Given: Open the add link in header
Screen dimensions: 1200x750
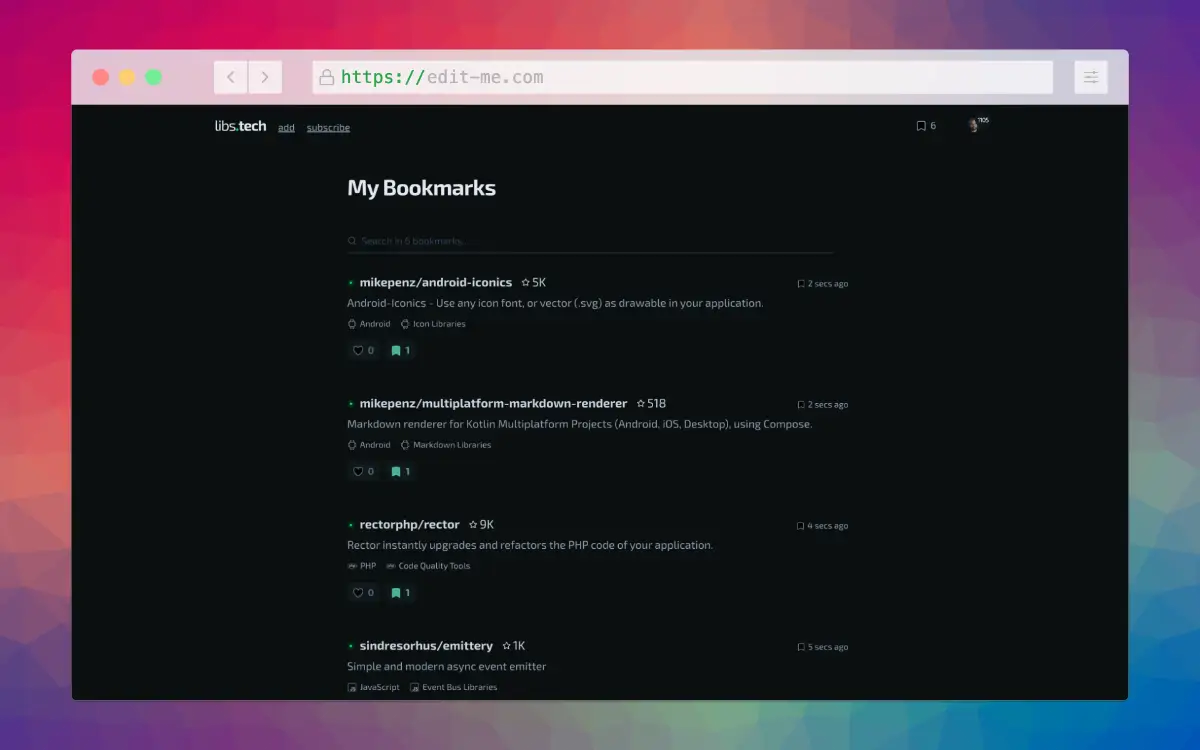Looking at the screenshot, I should point(286,128).
